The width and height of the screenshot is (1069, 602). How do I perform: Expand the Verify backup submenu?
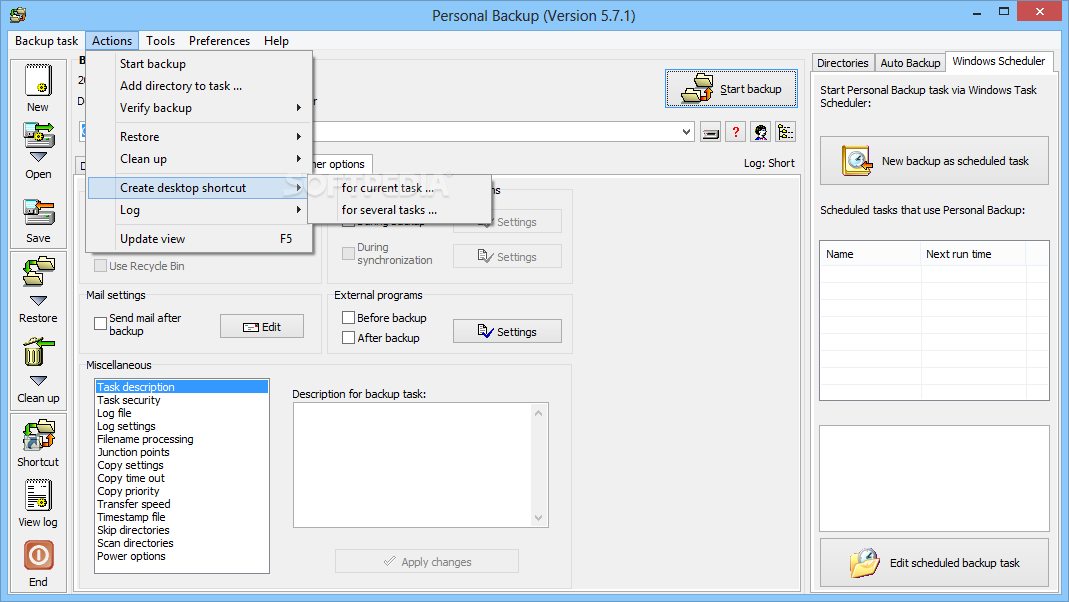tap(299, 108)
